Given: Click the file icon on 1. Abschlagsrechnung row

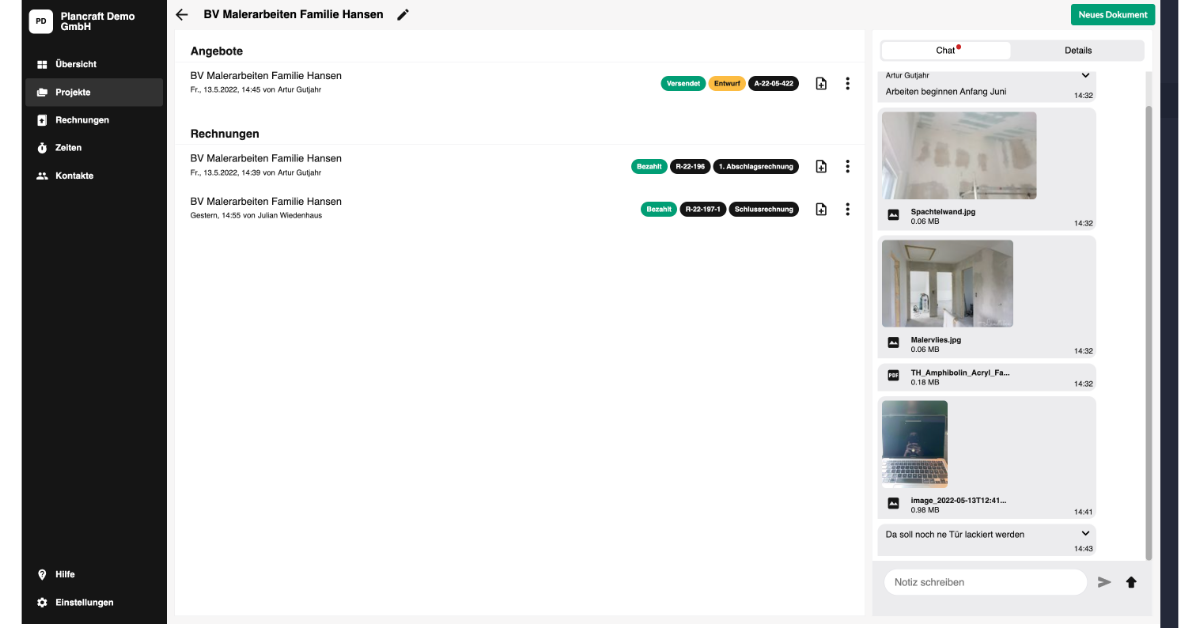Looking at the screenshot, I should [821, 166].
